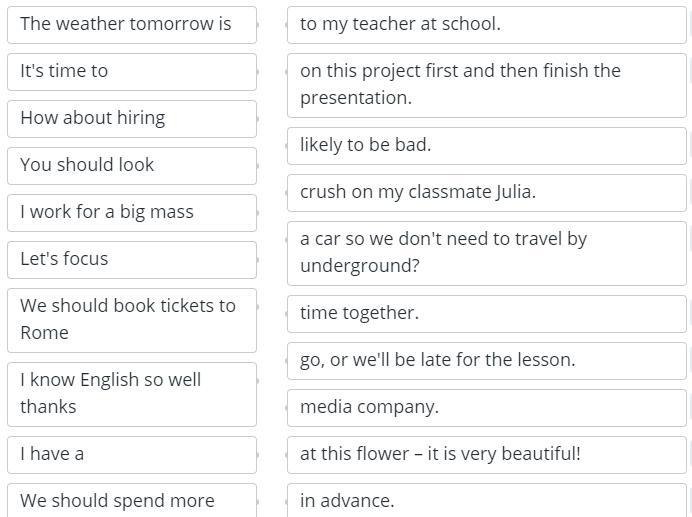Choose ending 'to my teacher at school.'
Image resolution: width=692 pixels, height=517 pixels.
[486, 24]
